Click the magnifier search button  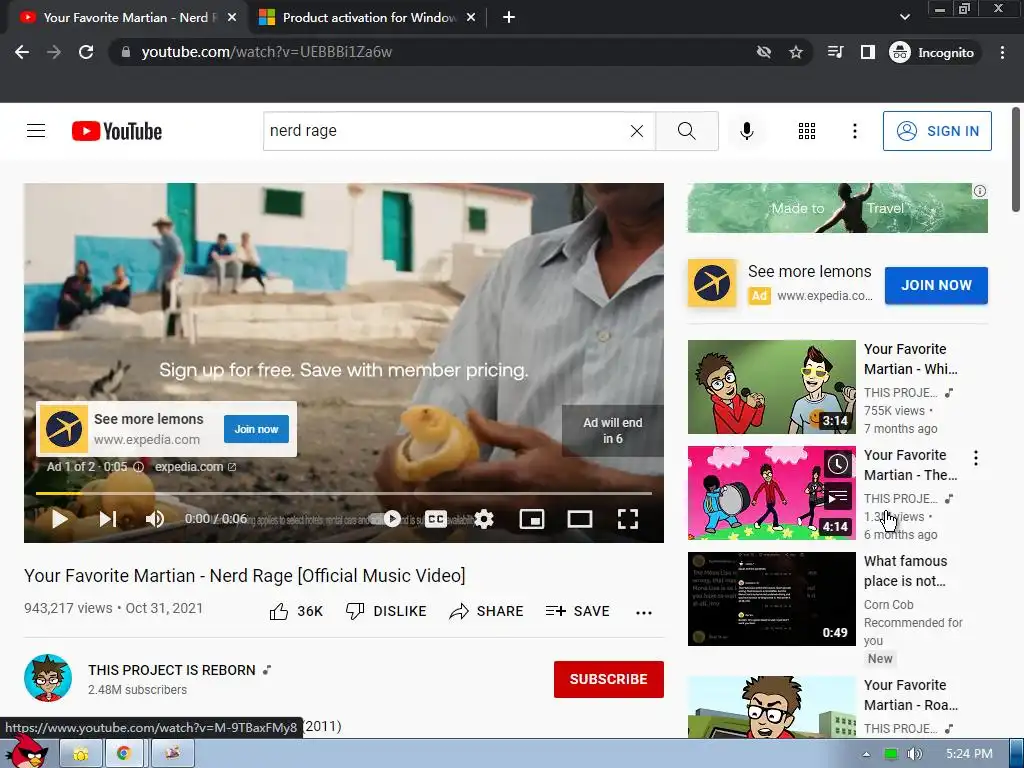[686, 131]
